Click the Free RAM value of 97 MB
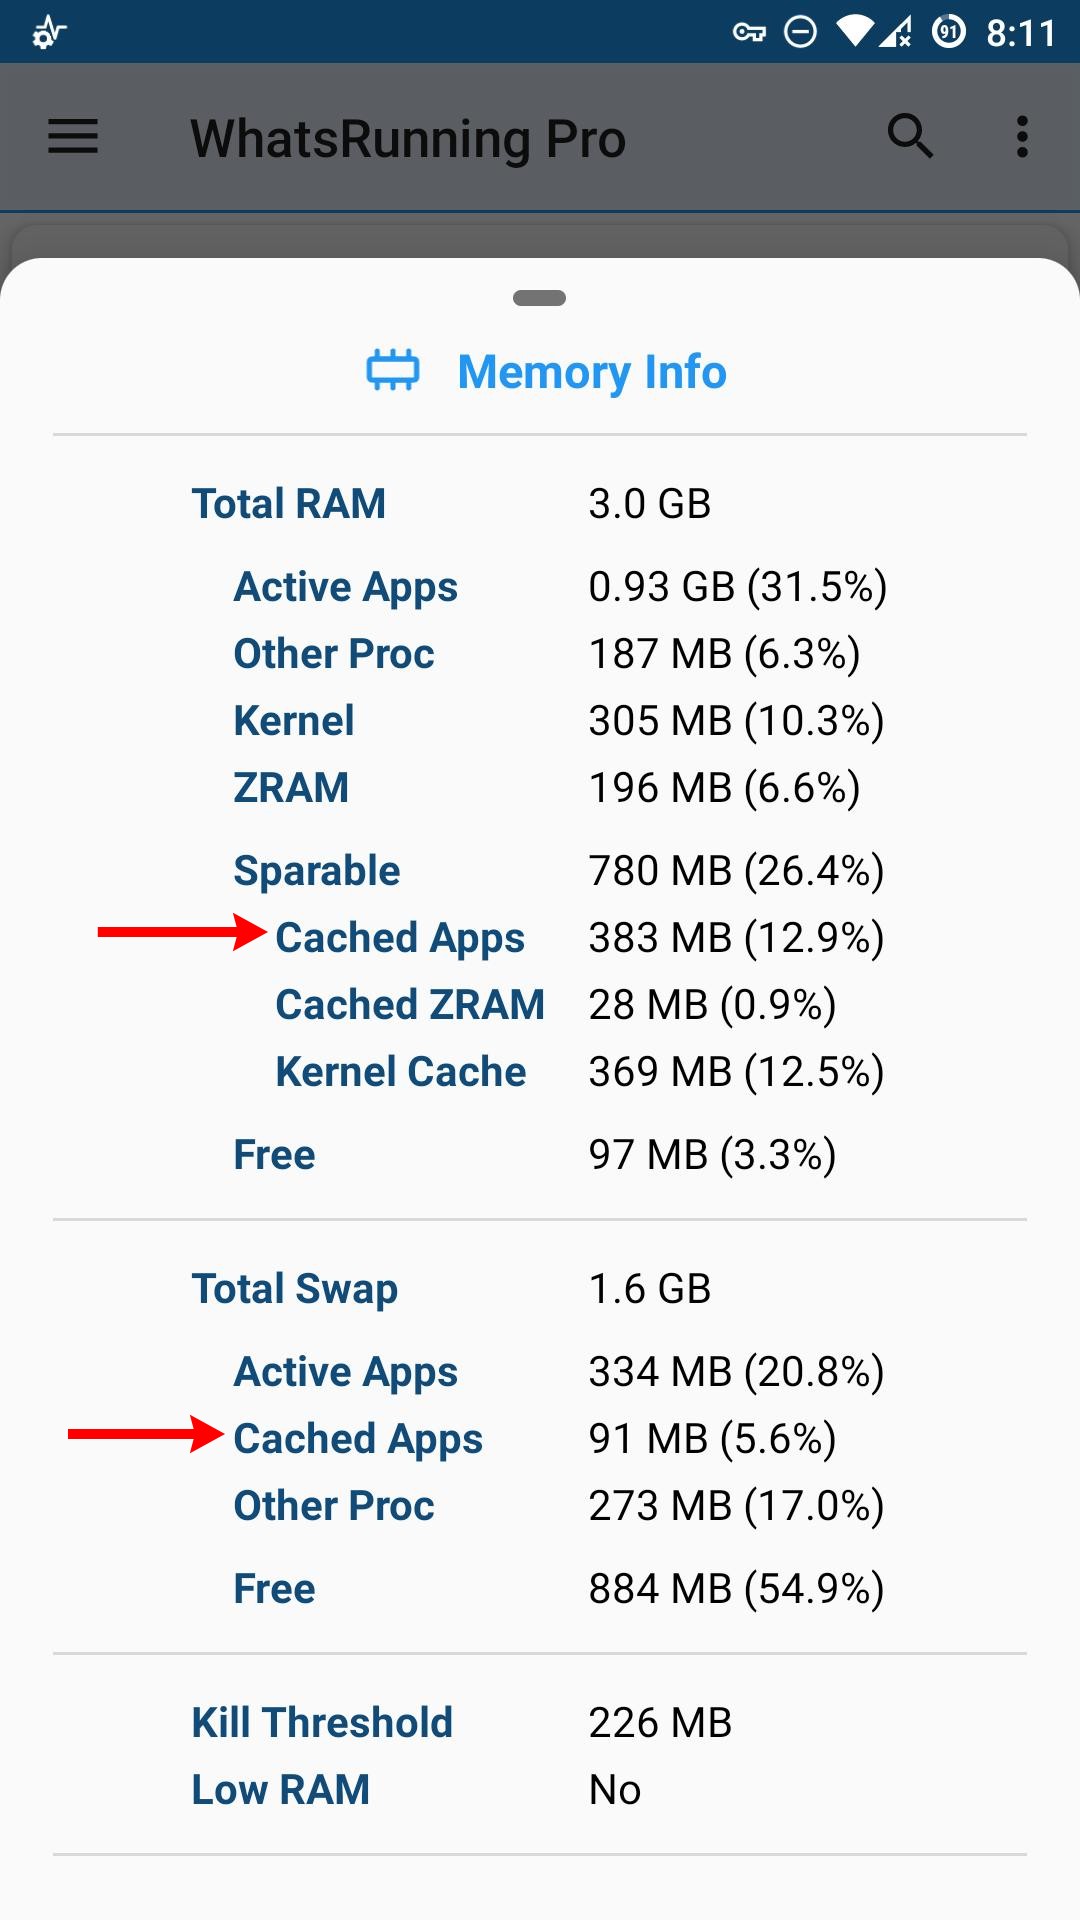Image resolution: width=1080 pixels, height=1920 pixels. (x=712, y=1154)
